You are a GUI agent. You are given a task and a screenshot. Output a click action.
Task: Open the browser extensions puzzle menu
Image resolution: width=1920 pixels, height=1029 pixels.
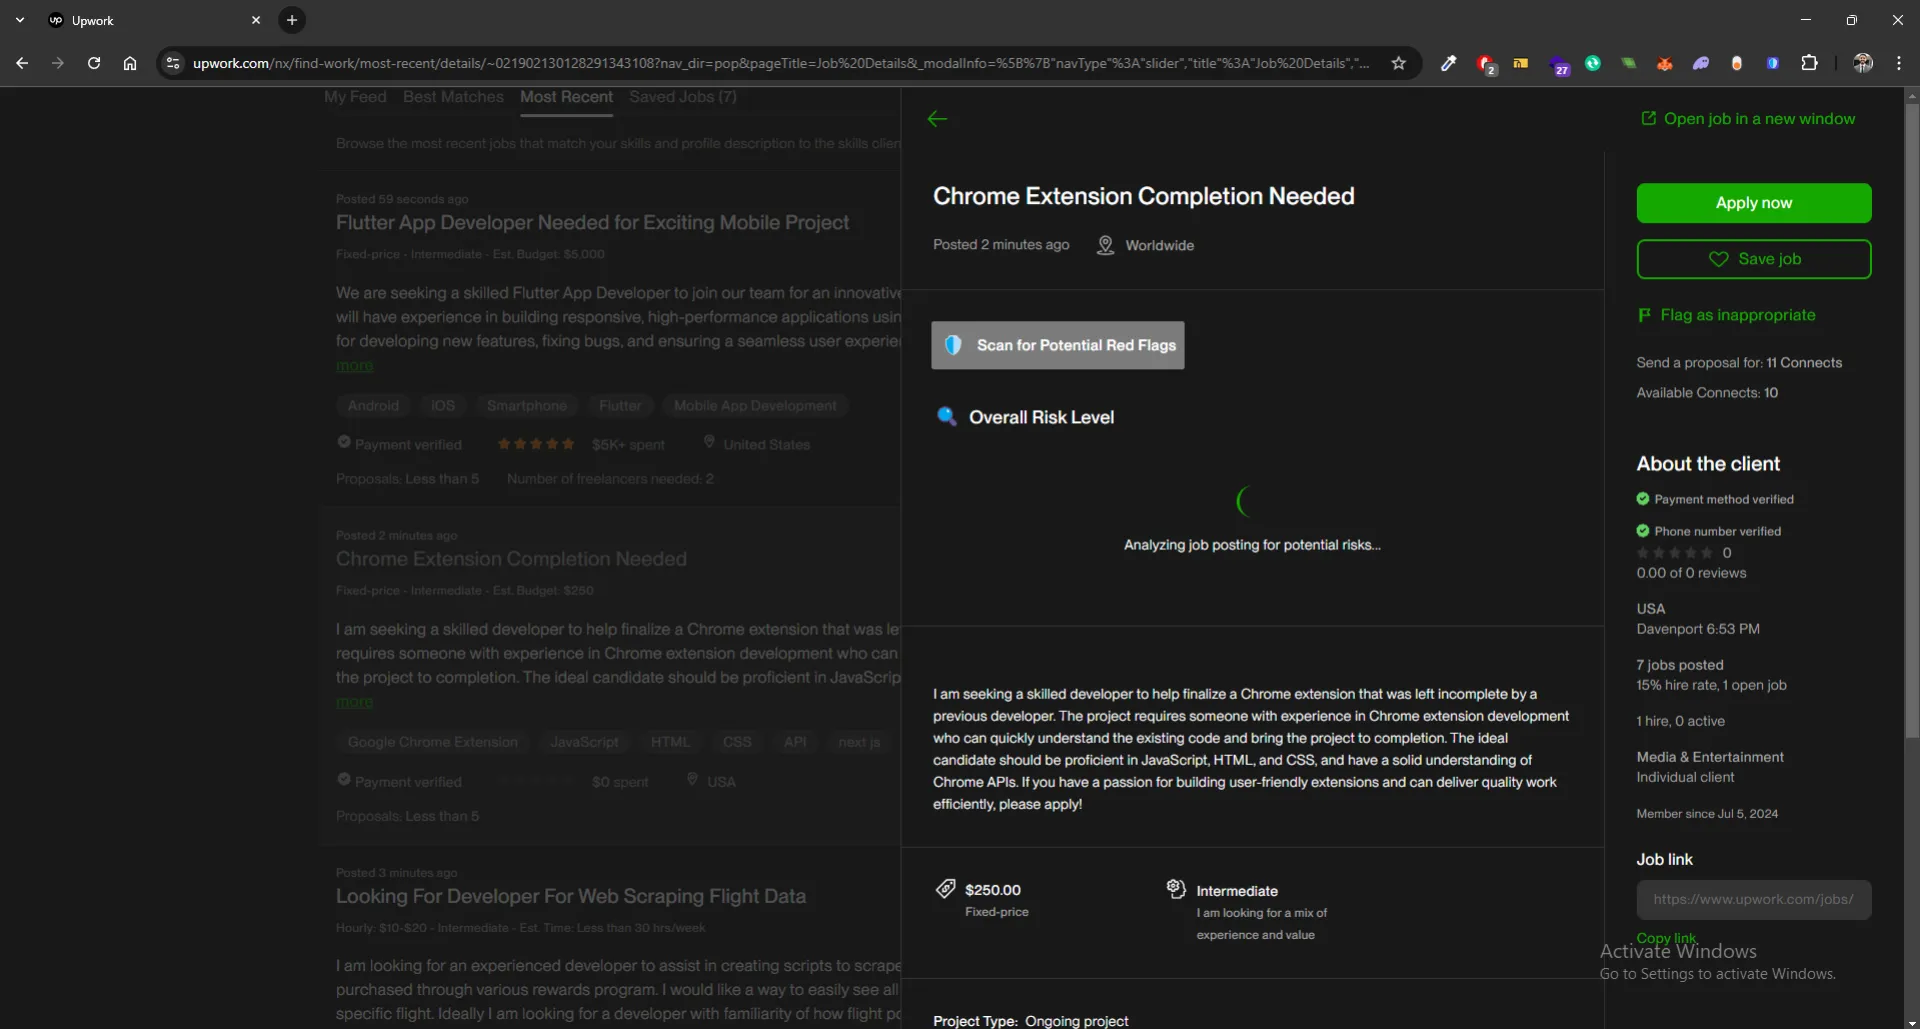pyautogui.click(x=1809, y=63)
